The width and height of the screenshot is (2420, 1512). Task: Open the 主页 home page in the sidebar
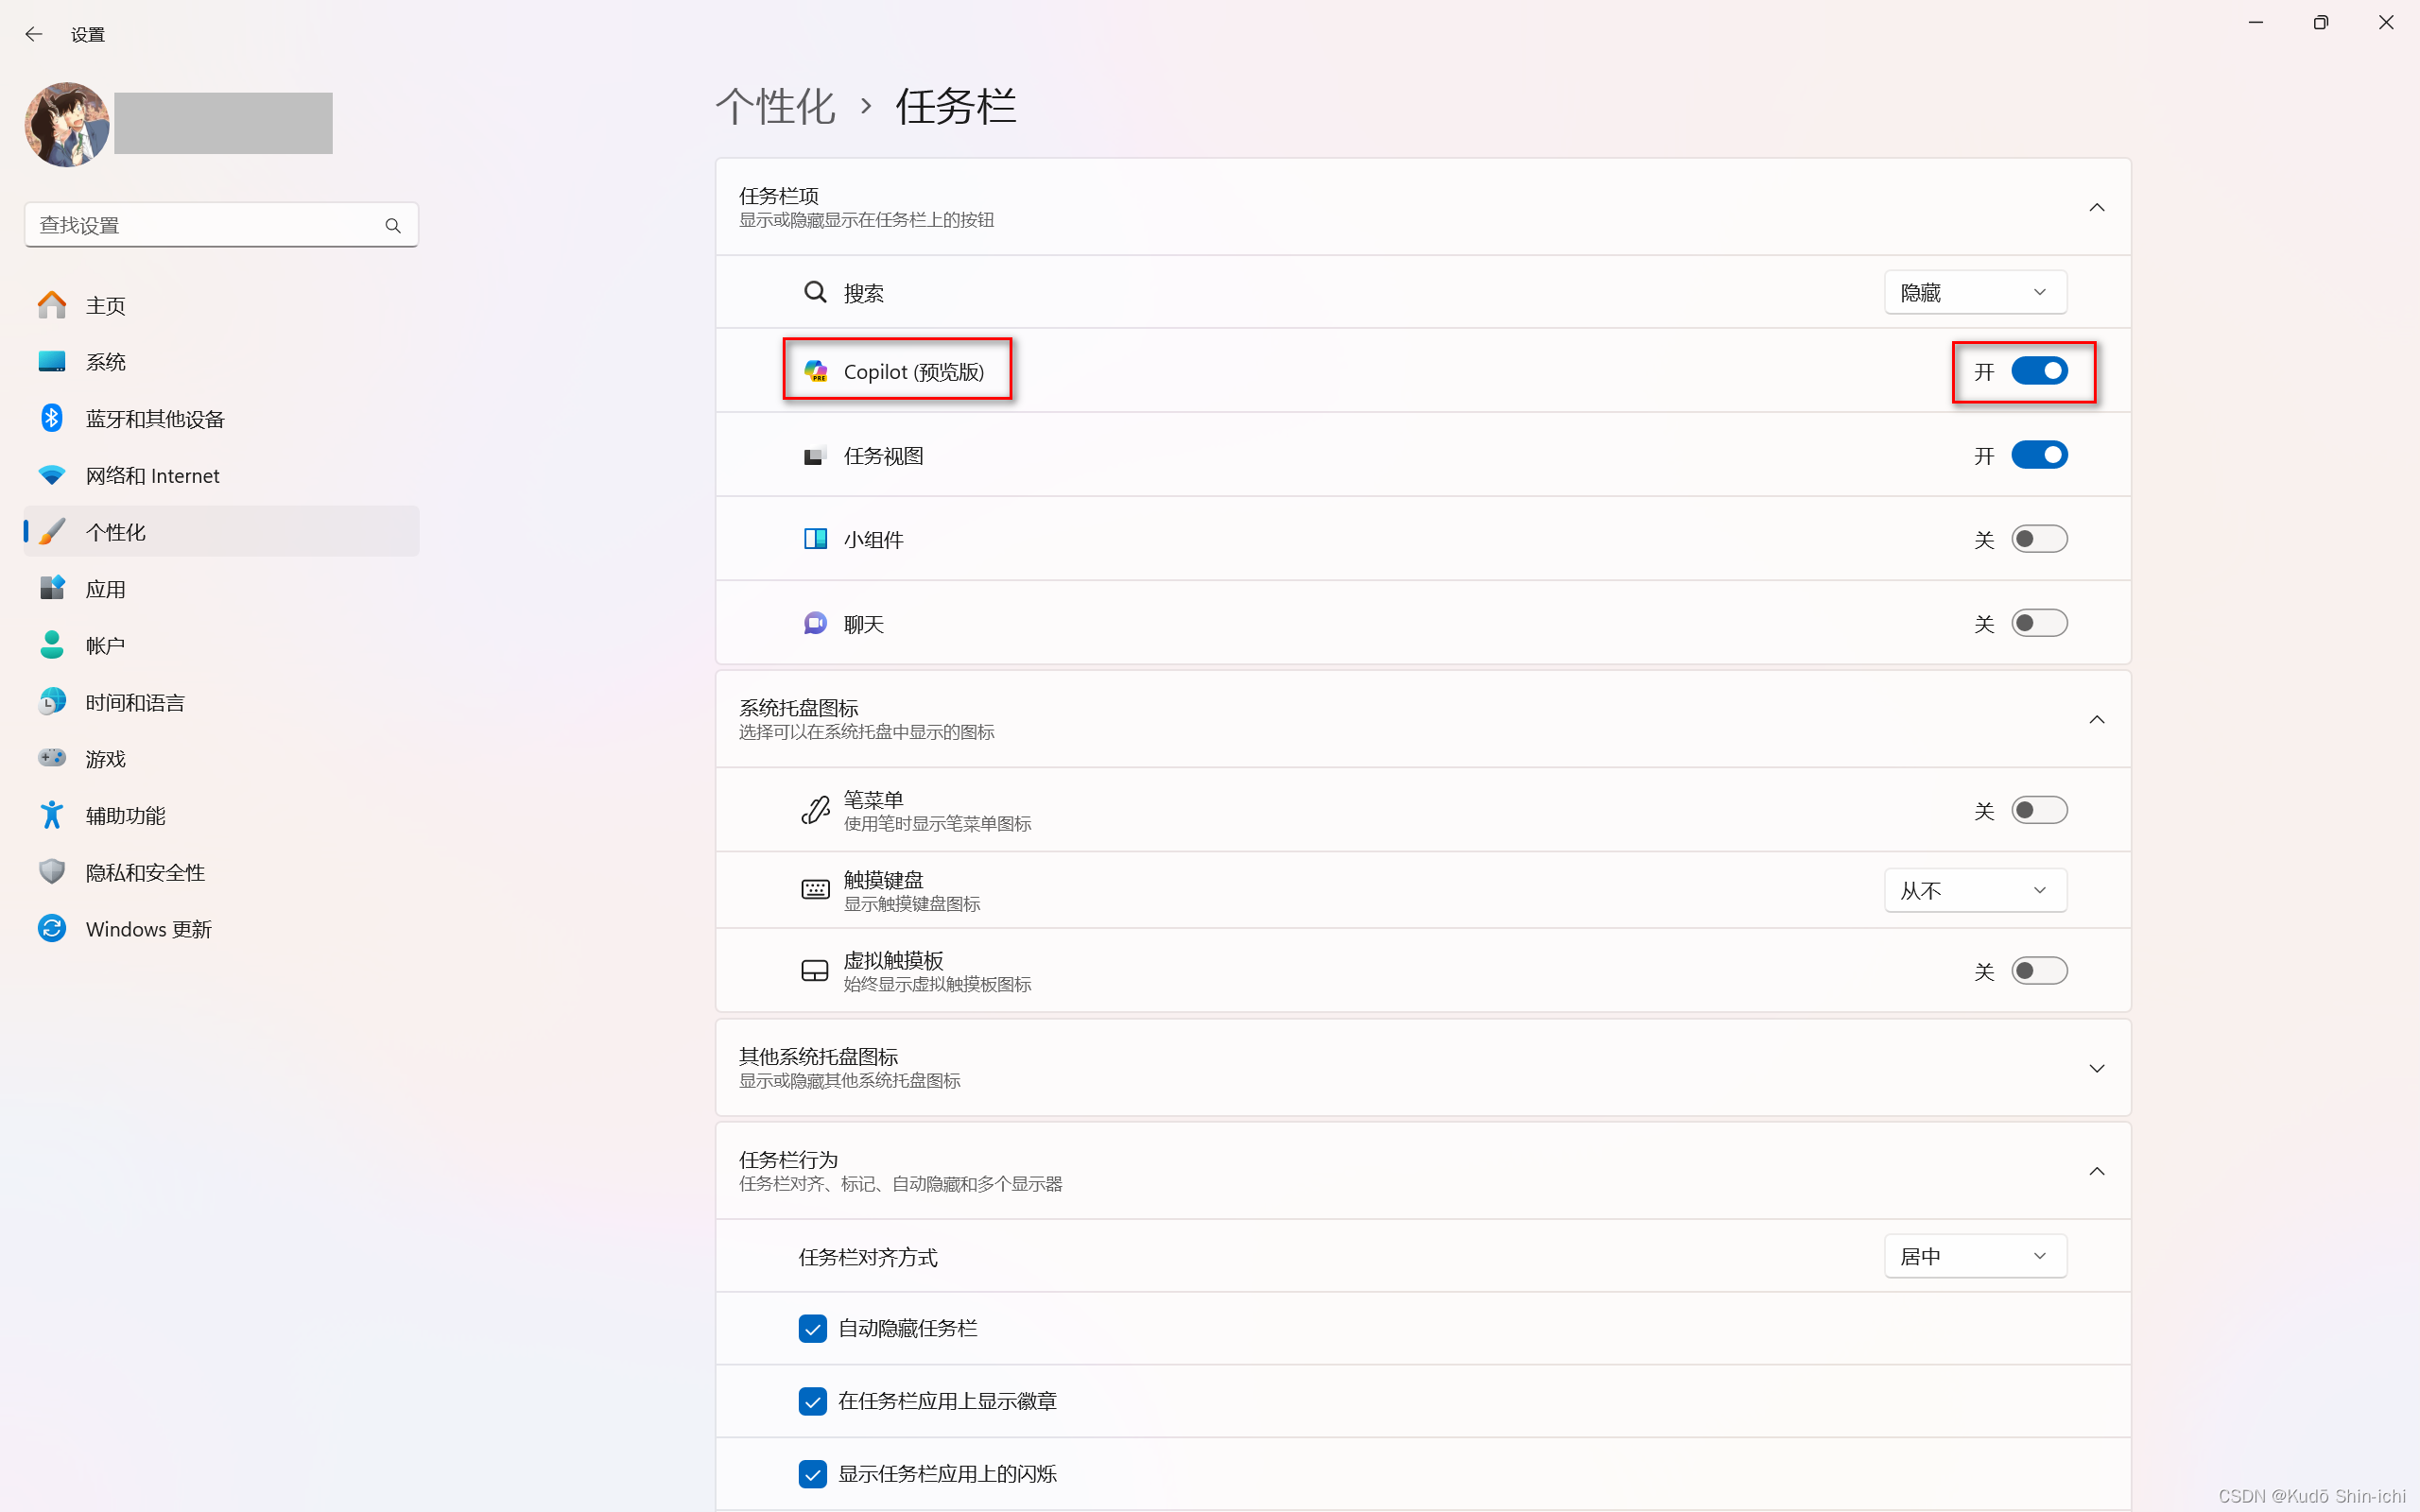point(221,305)
